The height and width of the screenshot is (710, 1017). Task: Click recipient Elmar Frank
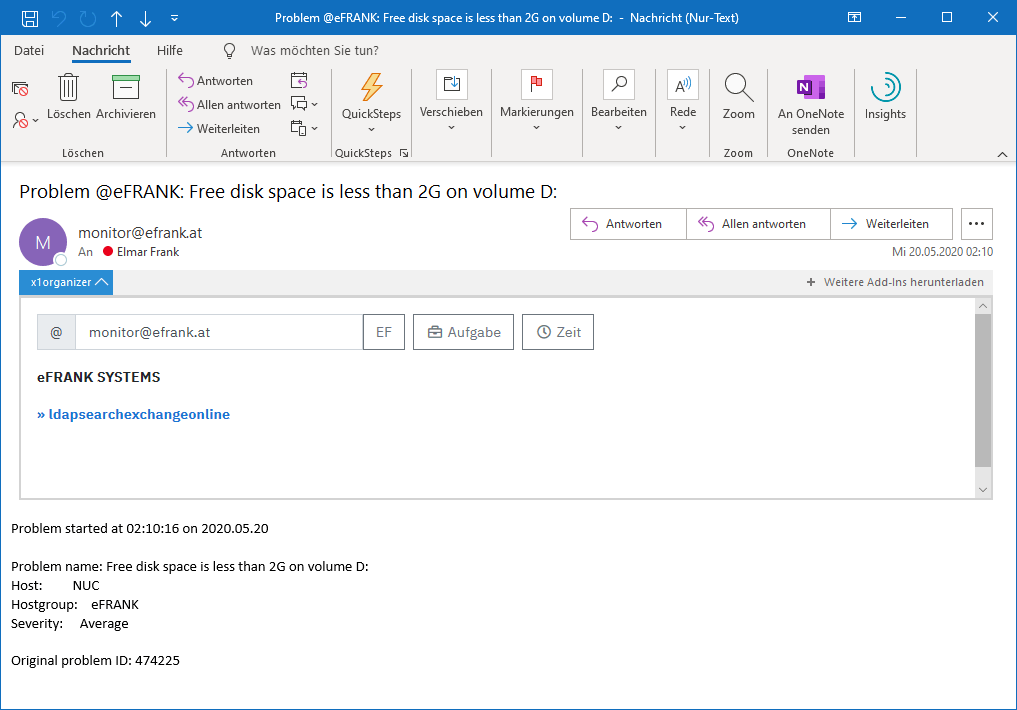tap(148, 252)
